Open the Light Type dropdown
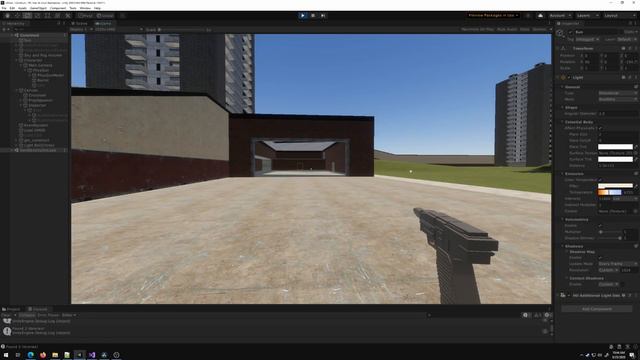640x360 pixels. tap(618, 93)
